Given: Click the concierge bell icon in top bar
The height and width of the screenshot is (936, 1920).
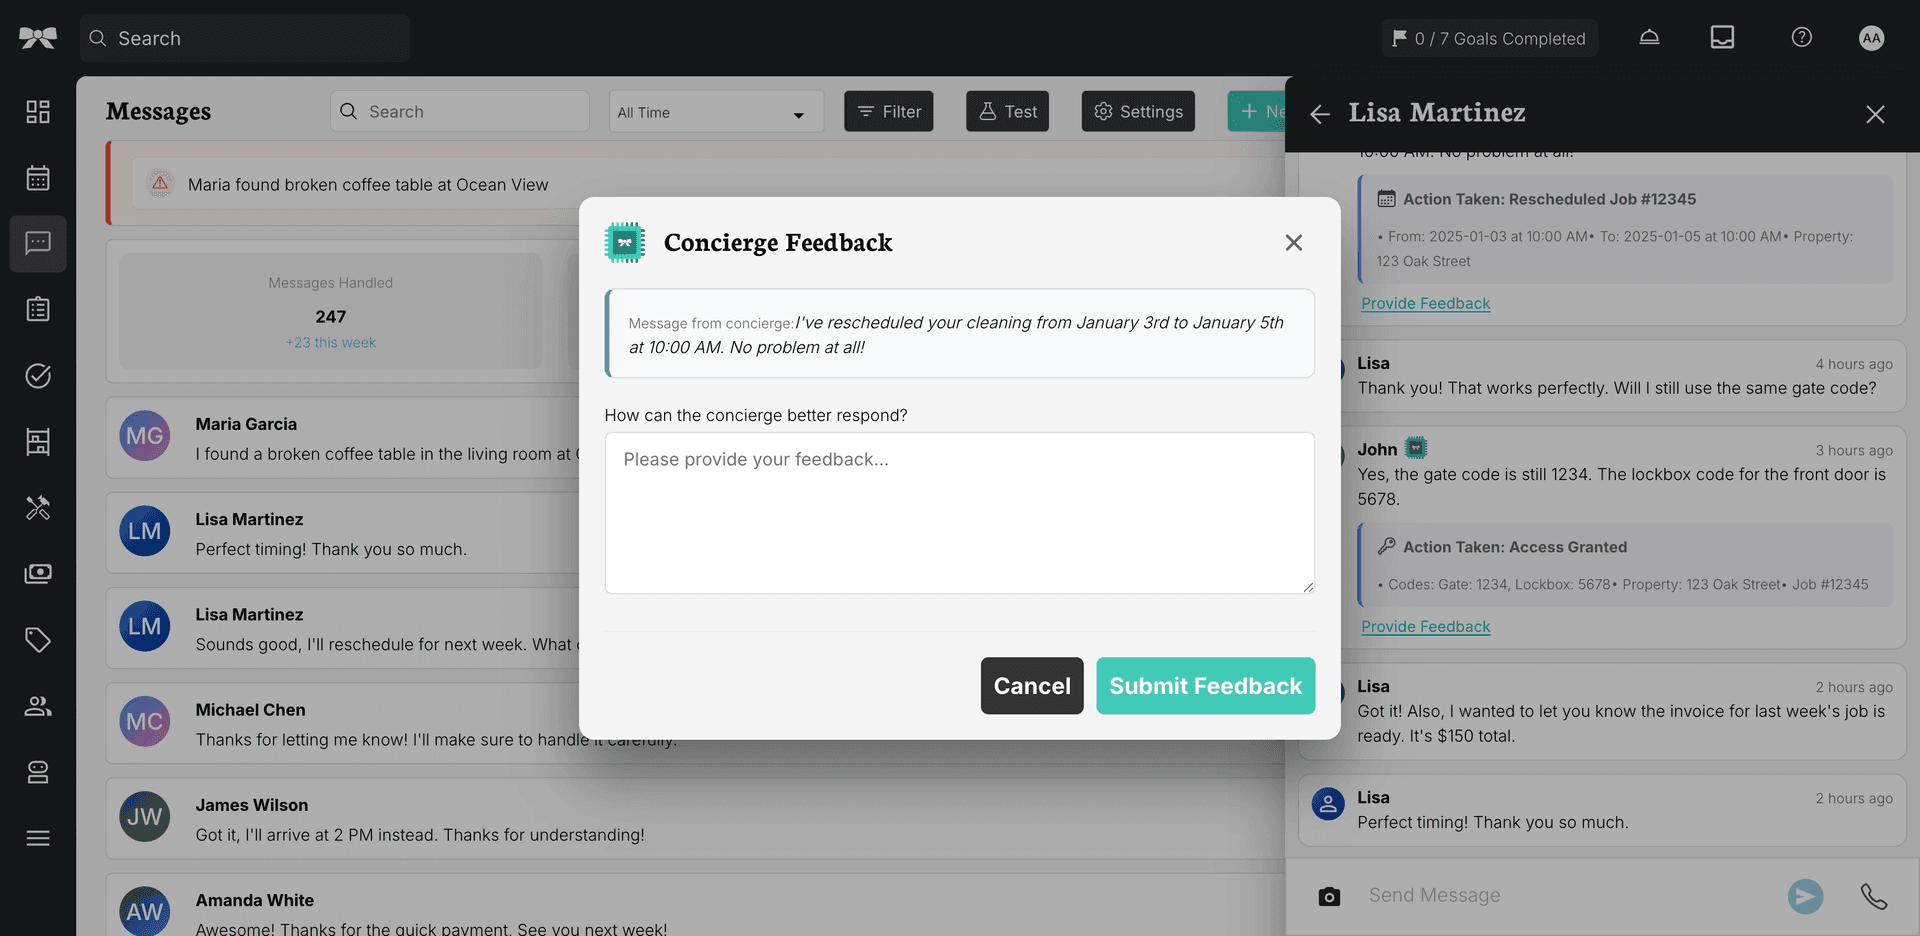Looking at the screenshot, I should (x=1649, y=37).
